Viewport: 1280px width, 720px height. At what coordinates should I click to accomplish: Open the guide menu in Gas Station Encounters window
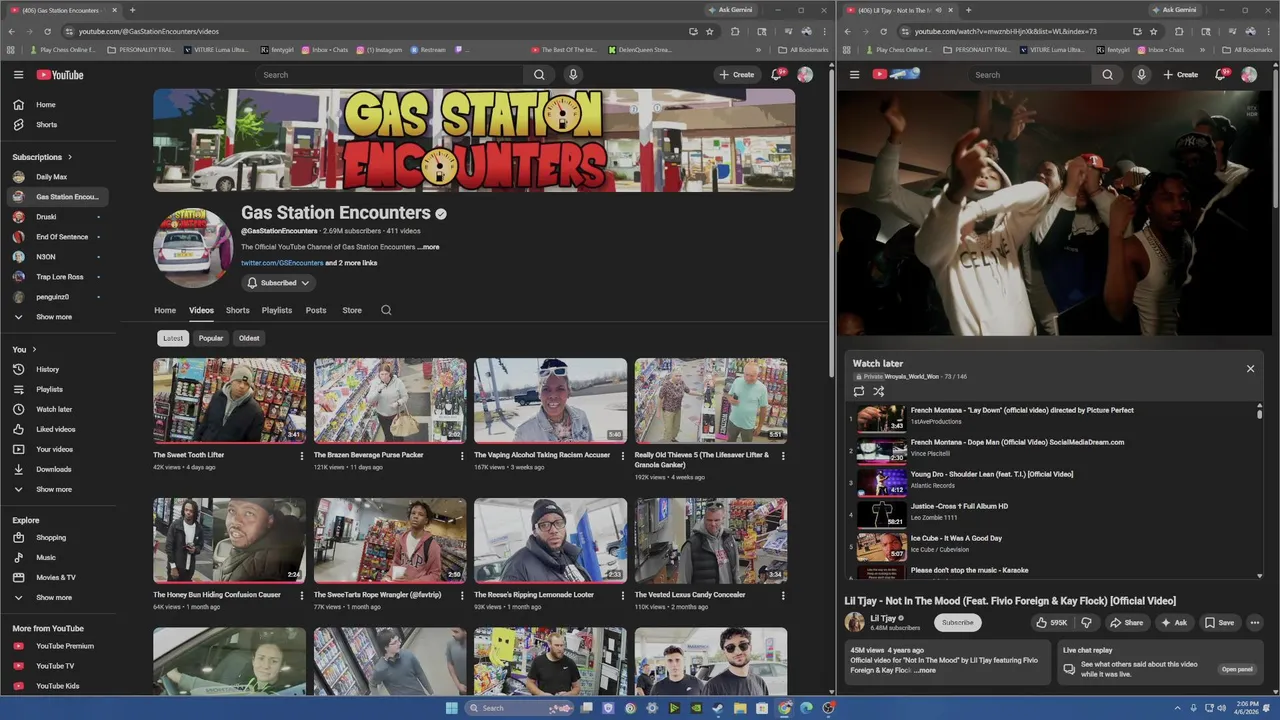tap(18, 75)
